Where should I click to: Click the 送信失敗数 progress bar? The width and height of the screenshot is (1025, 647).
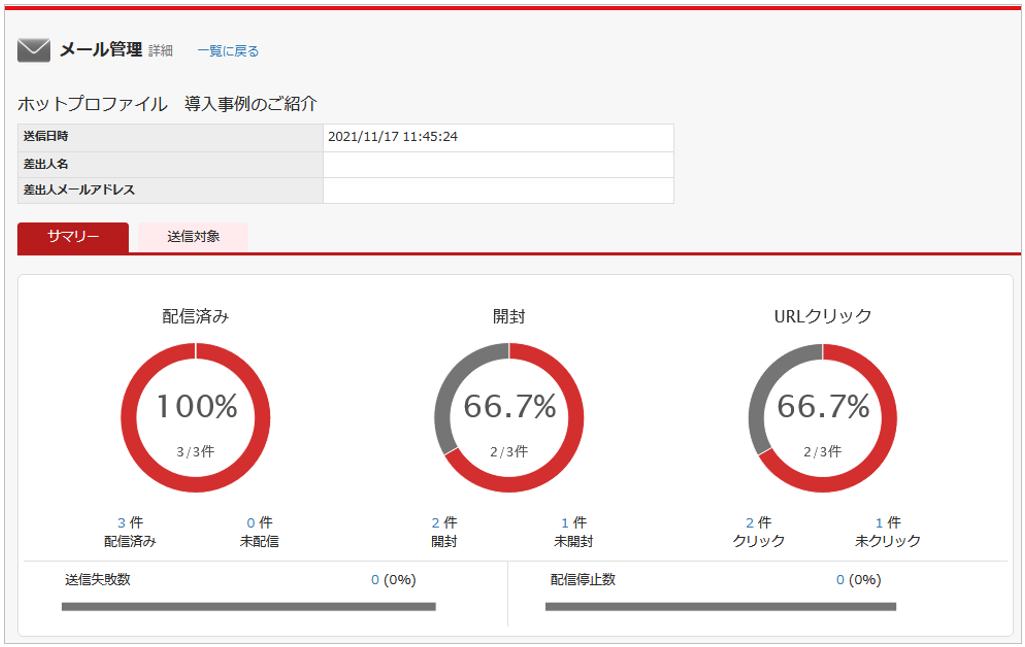tap(248, 606)
